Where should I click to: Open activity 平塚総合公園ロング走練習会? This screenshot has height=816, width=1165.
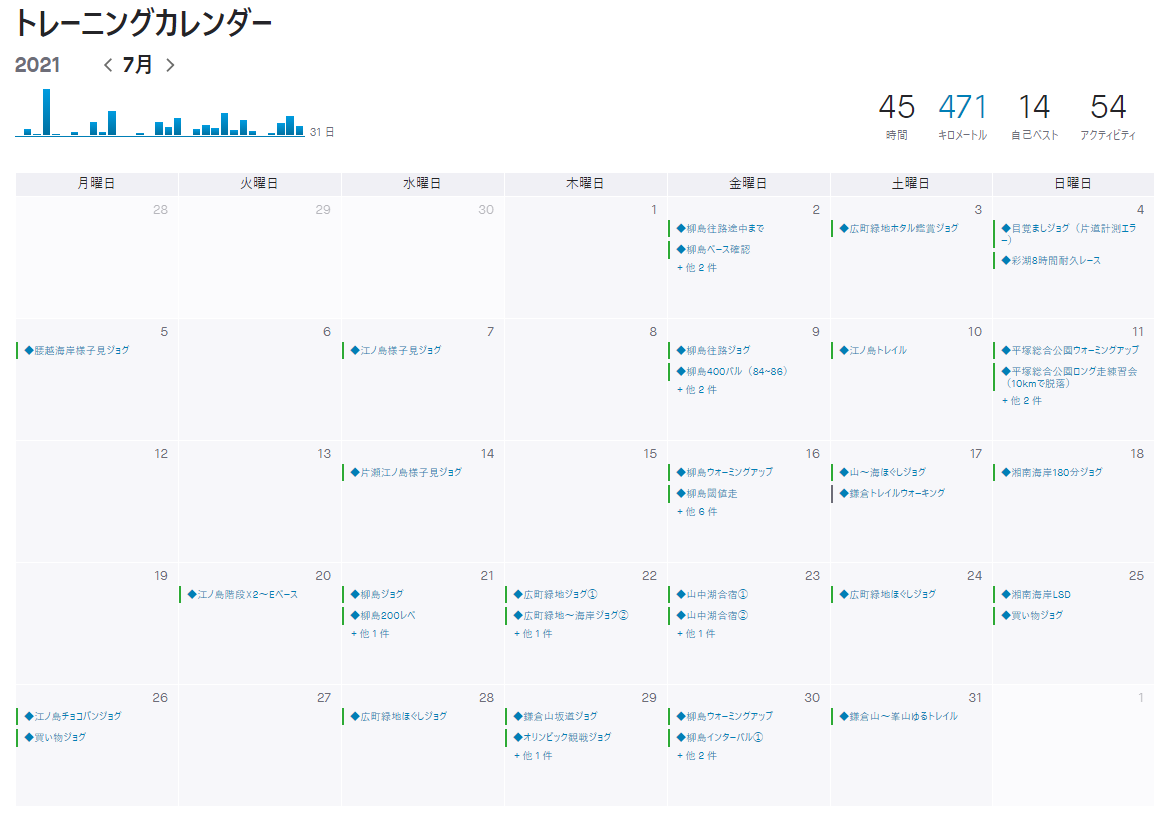pyautogui.click(x=1070, y=377)
